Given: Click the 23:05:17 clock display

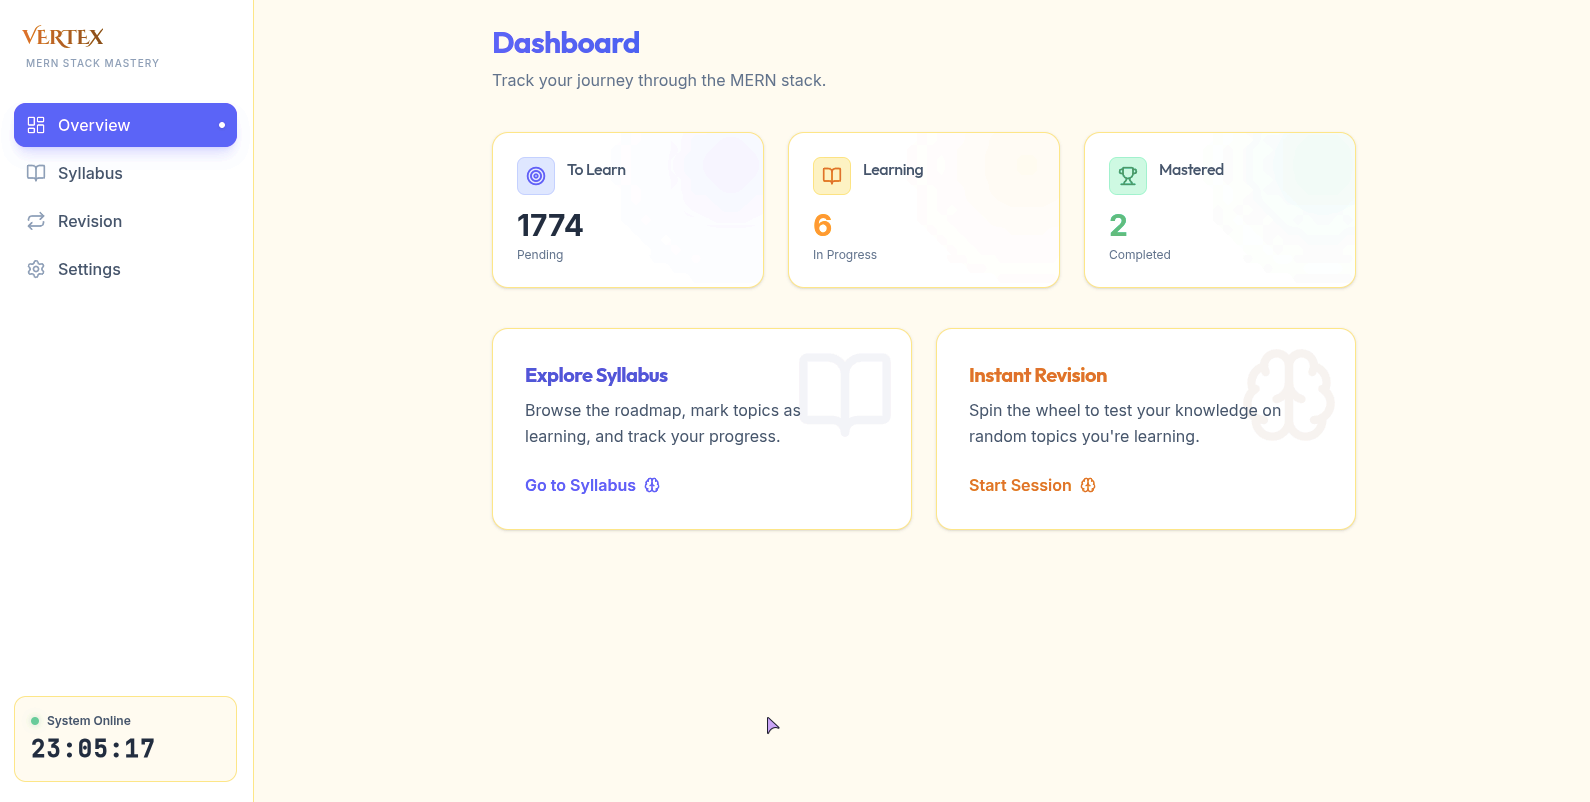Looking at the screenshot, I should (93, 749).
